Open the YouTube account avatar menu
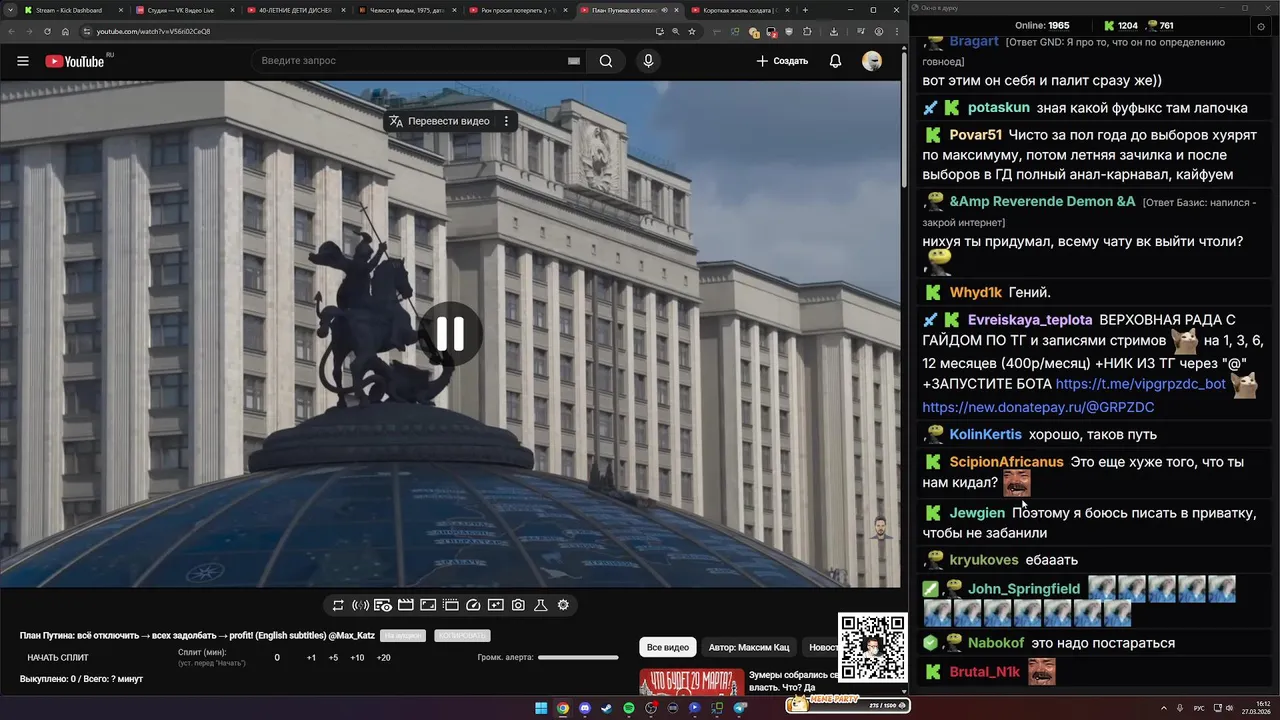The image size is (1280, 720). (x=872, y=61)
